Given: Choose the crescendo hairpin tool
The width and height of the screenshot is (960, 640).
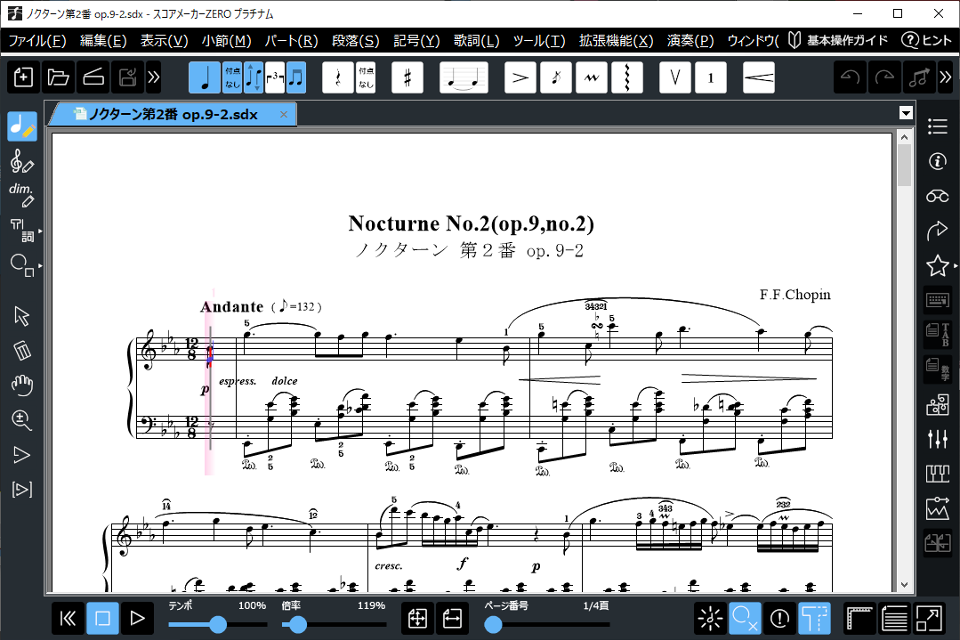Looking at the screenshot, I should (759, 77).
